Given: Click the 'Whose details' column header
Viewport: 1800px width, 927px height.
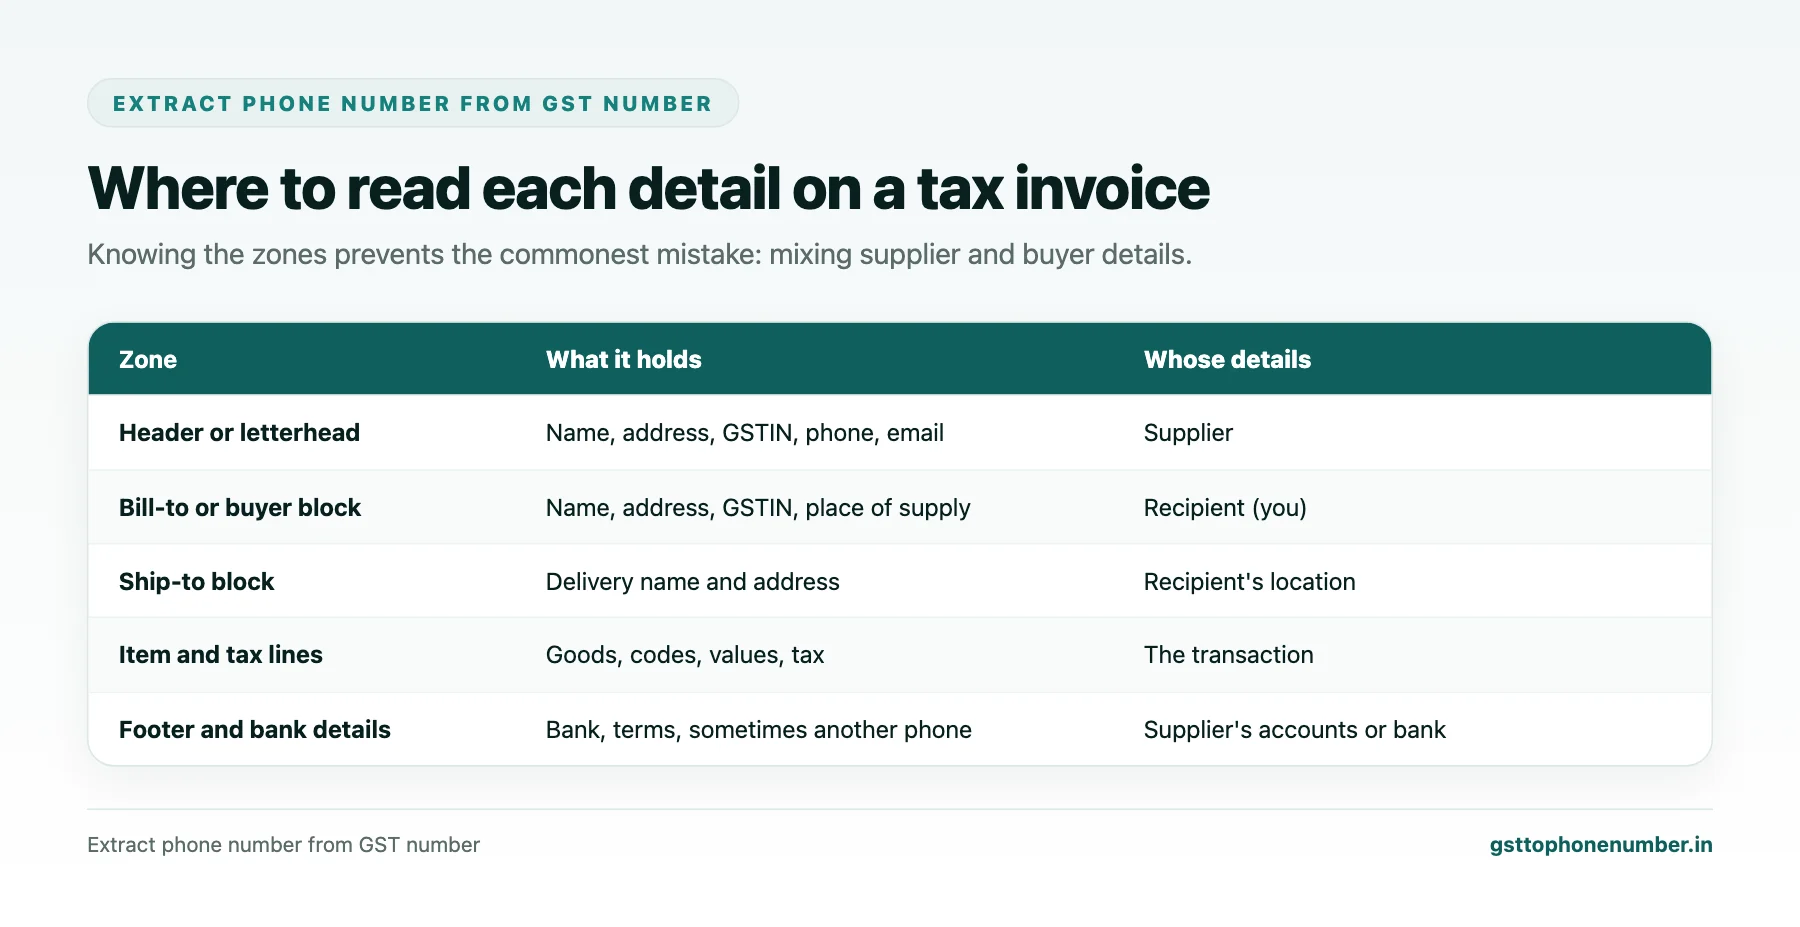Looking at the screenshot, I should tap(1227, 360).
